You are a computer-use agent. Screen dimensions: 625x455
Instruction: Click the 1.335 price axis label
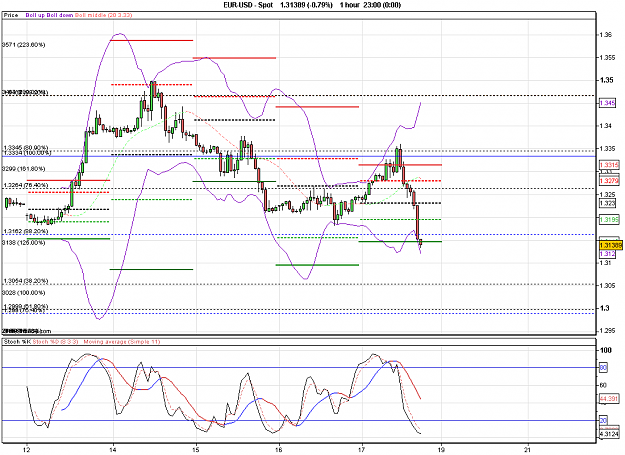(x=607, y=149)
